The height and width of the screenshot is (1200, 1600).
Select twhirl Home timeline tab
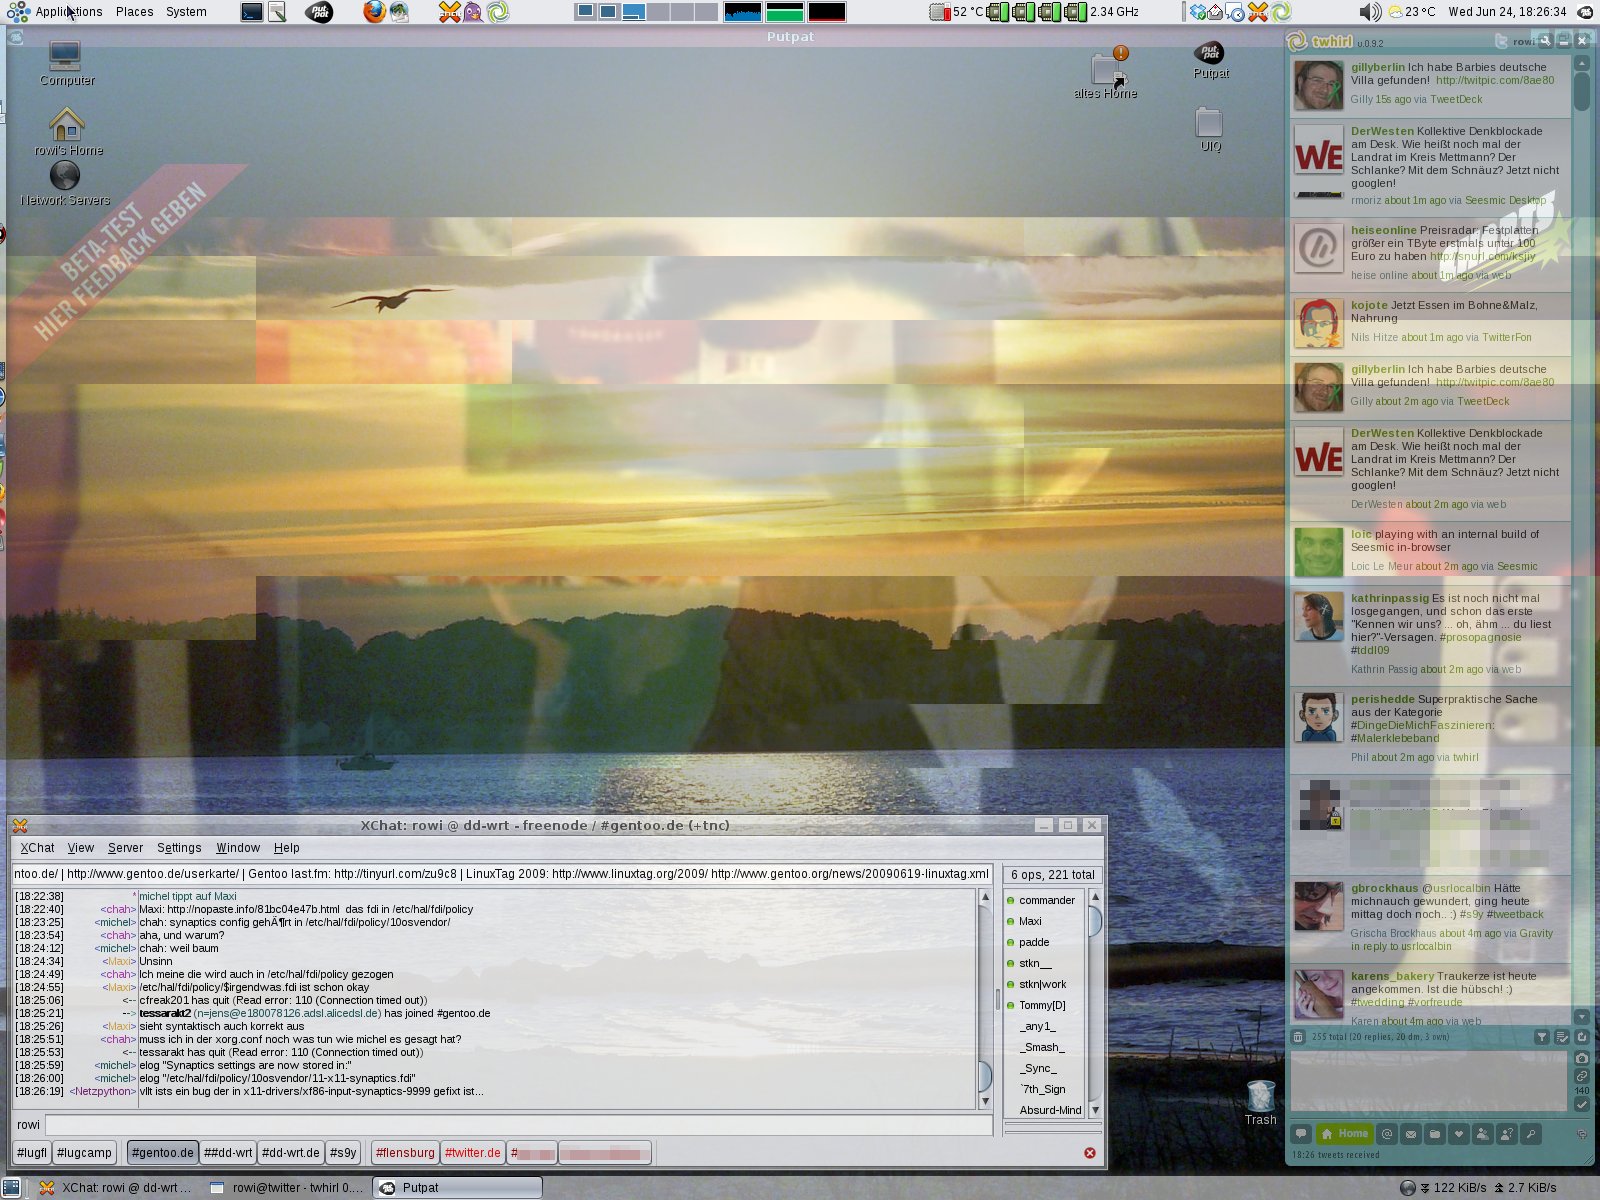click(1344, 1134)
